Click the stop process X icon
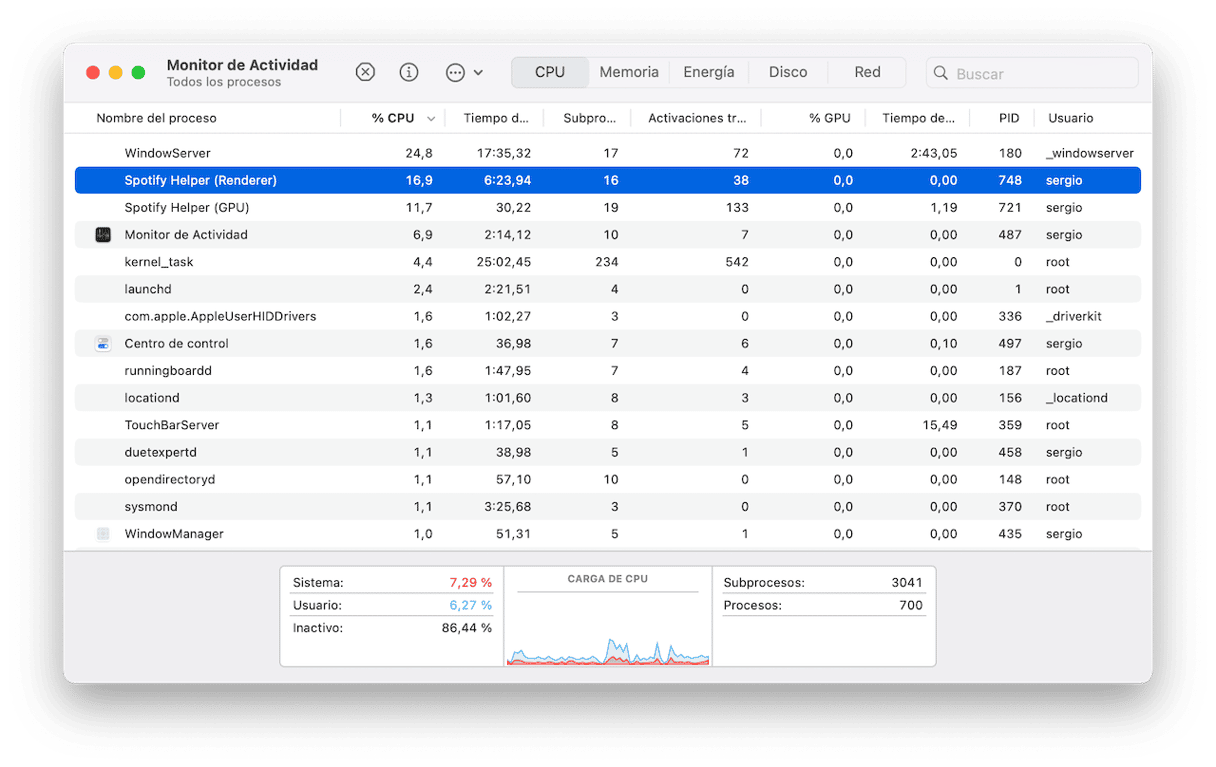This screenshot has width=1216, height=767. (x=366, y=72)
